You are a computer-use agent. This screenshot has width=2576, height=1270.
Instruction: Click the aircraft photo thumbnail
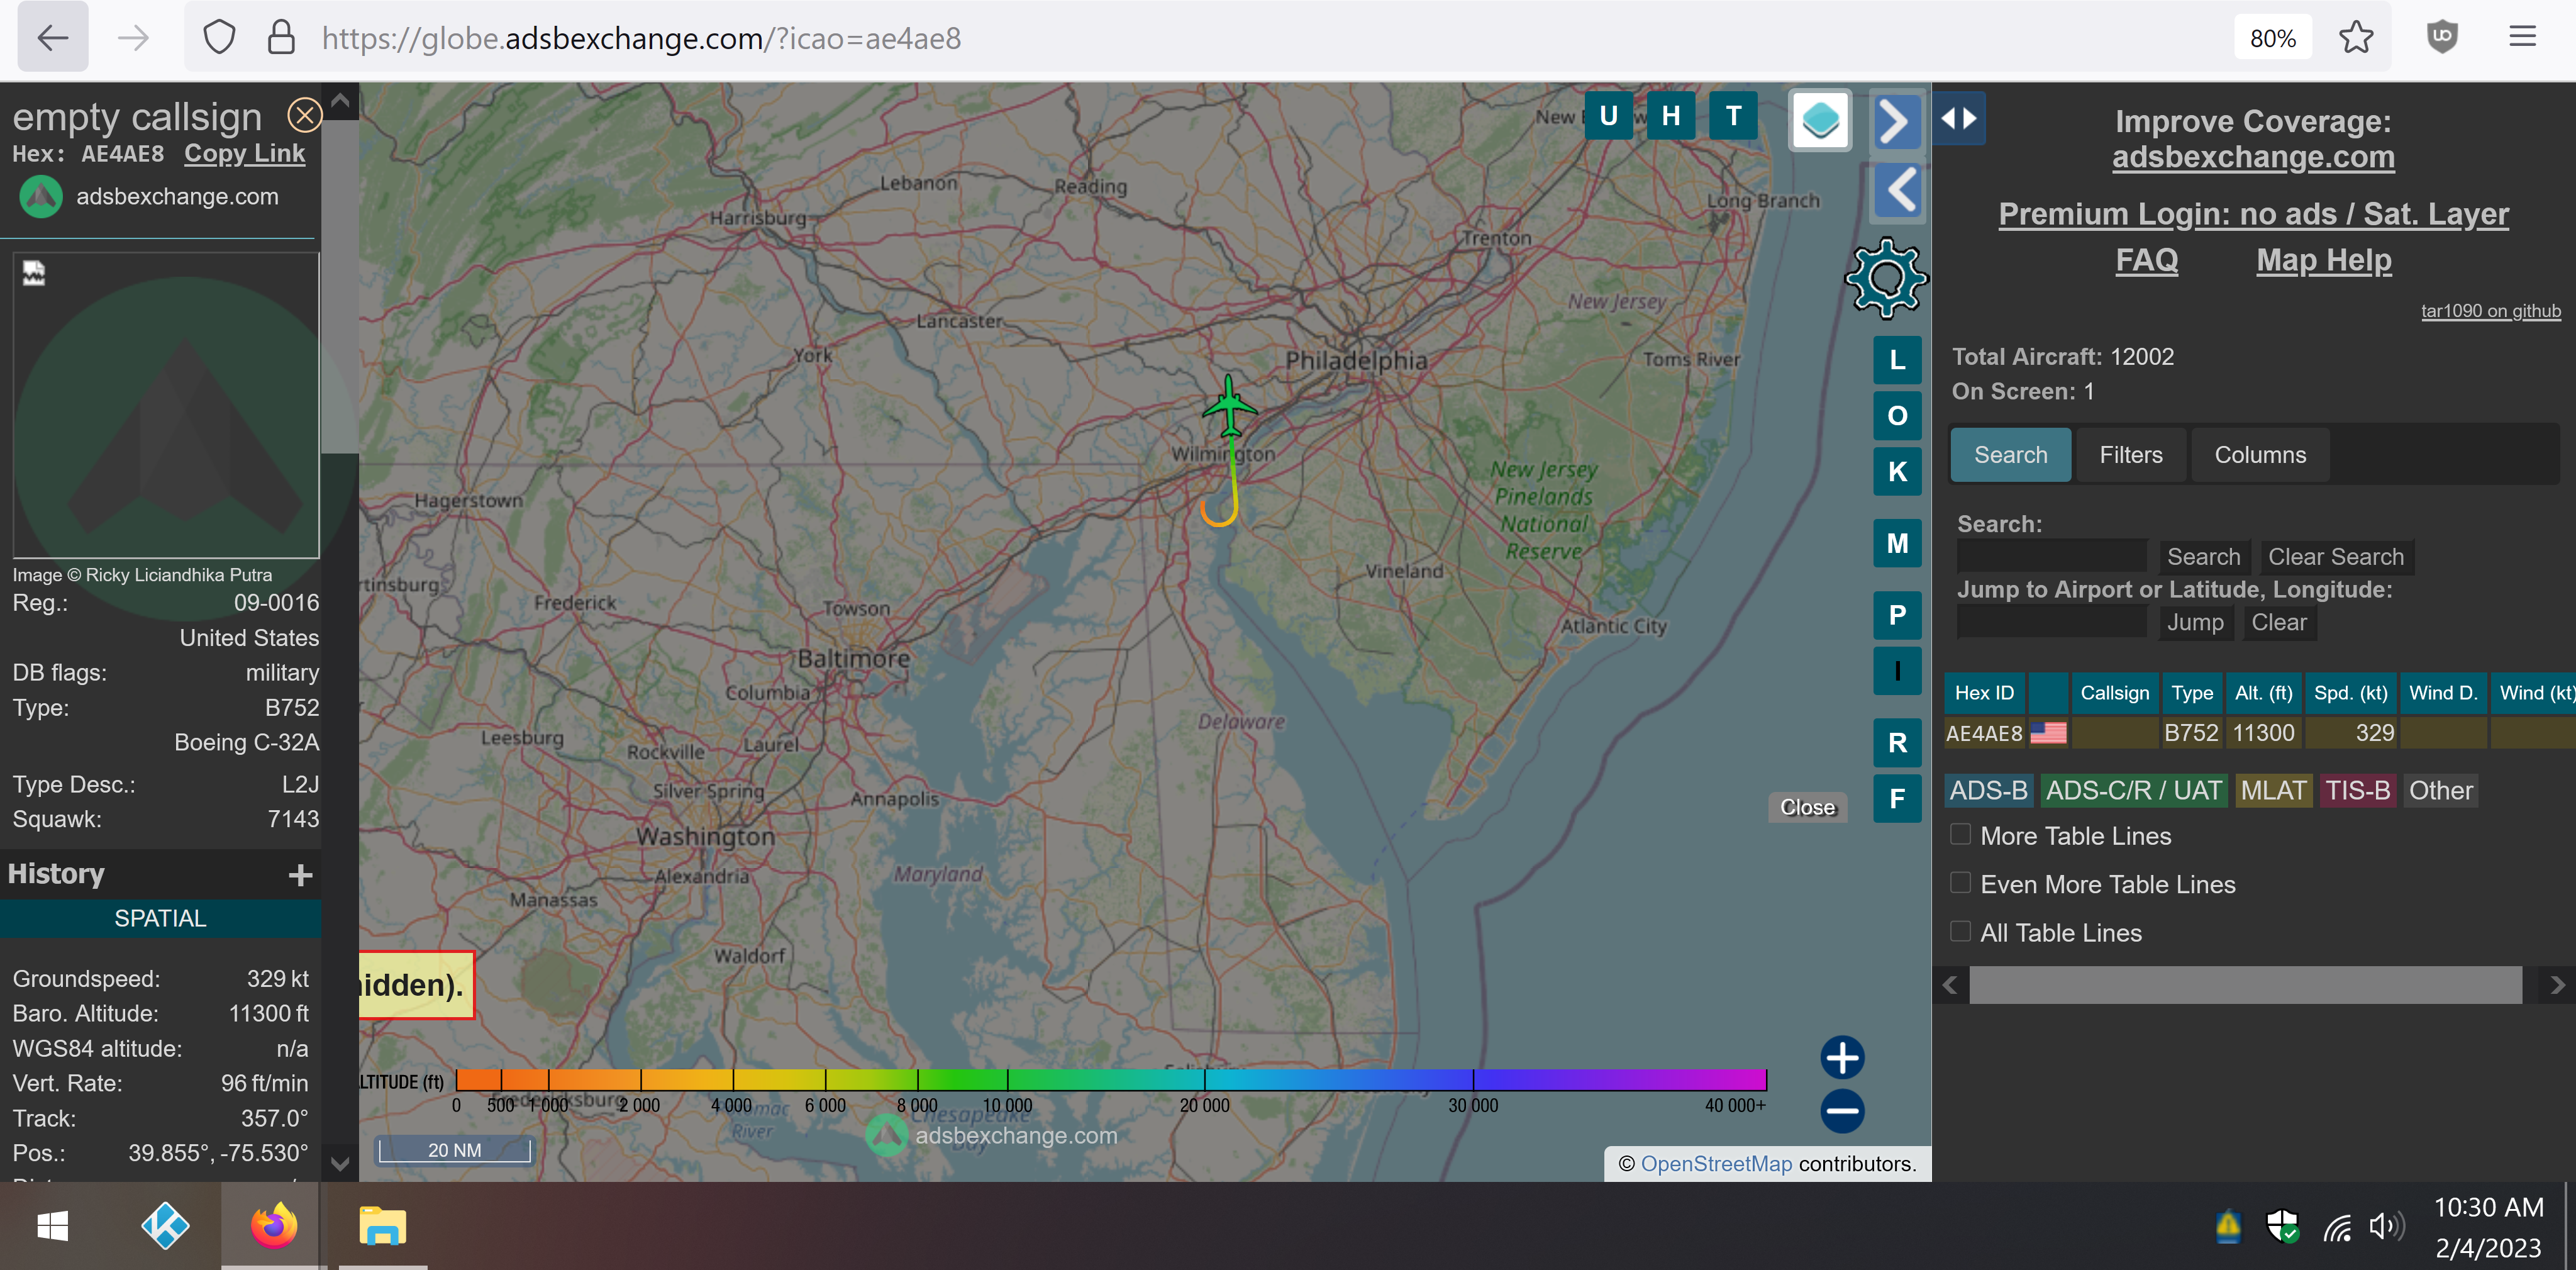[x=166, y=405]
